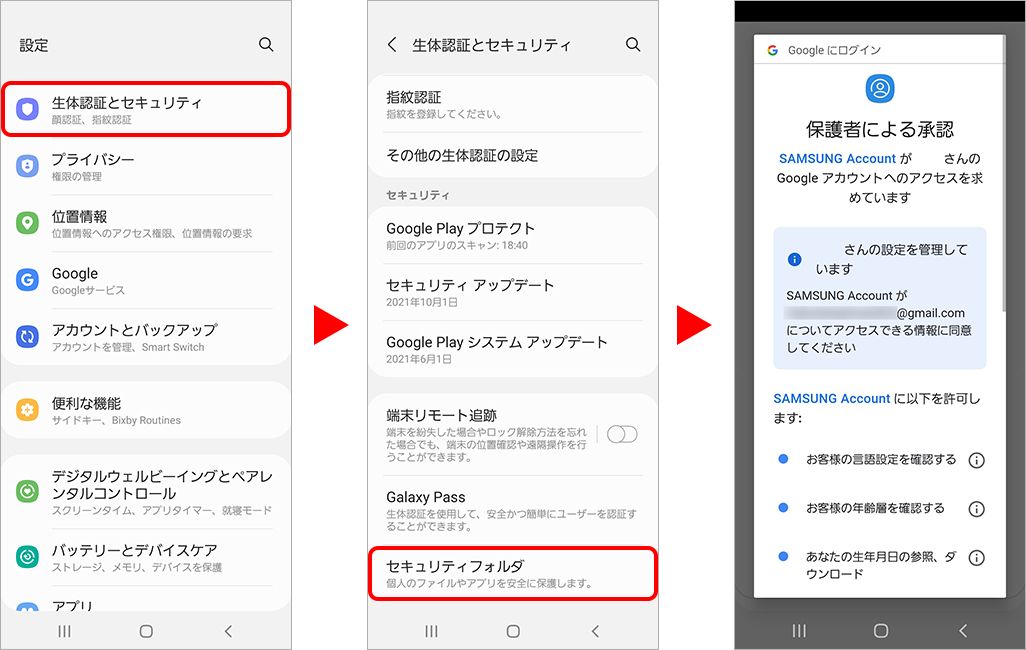Open セキュリティフォルダ option
The image size is (1026, 650).
point(513,573)
